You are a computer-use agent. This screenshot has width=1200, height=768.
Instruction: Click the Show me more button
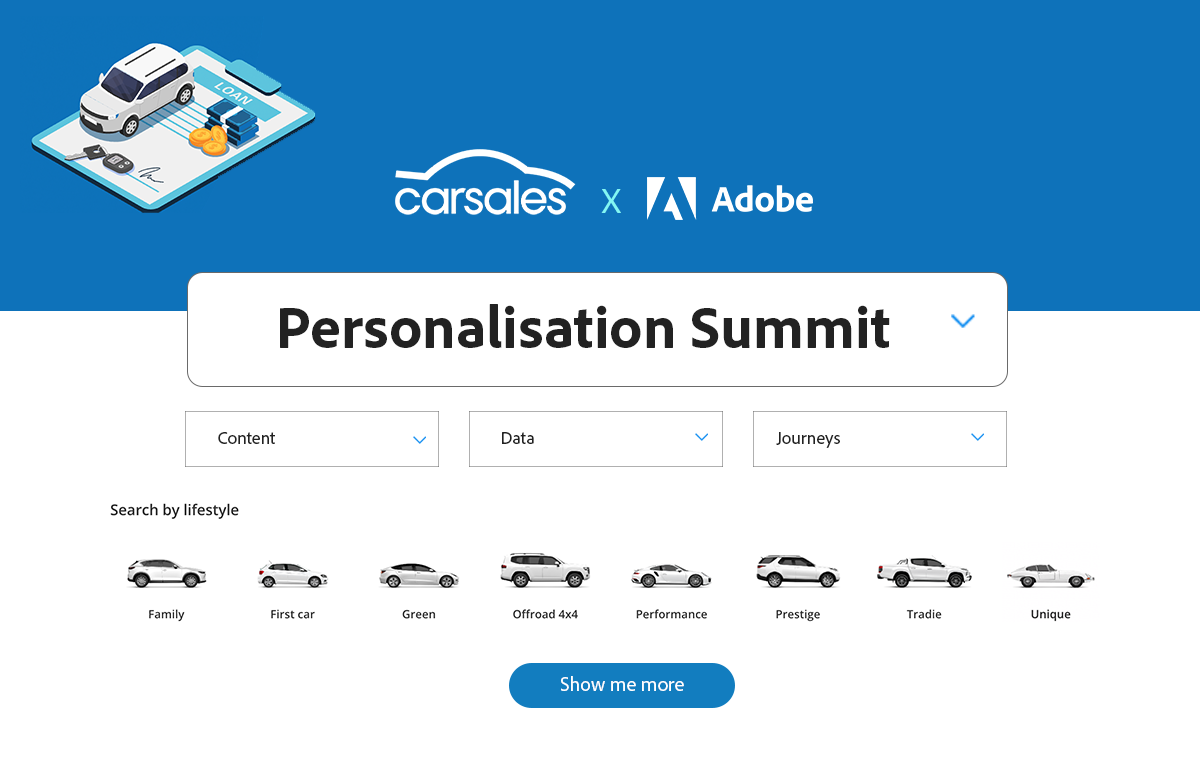622,685
